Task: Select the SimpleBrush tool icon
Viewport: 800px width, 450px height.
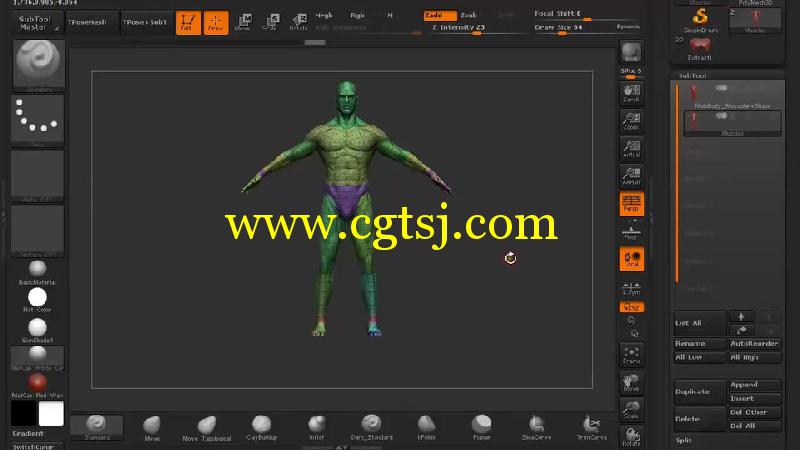Action: click(x=700, y=20)
